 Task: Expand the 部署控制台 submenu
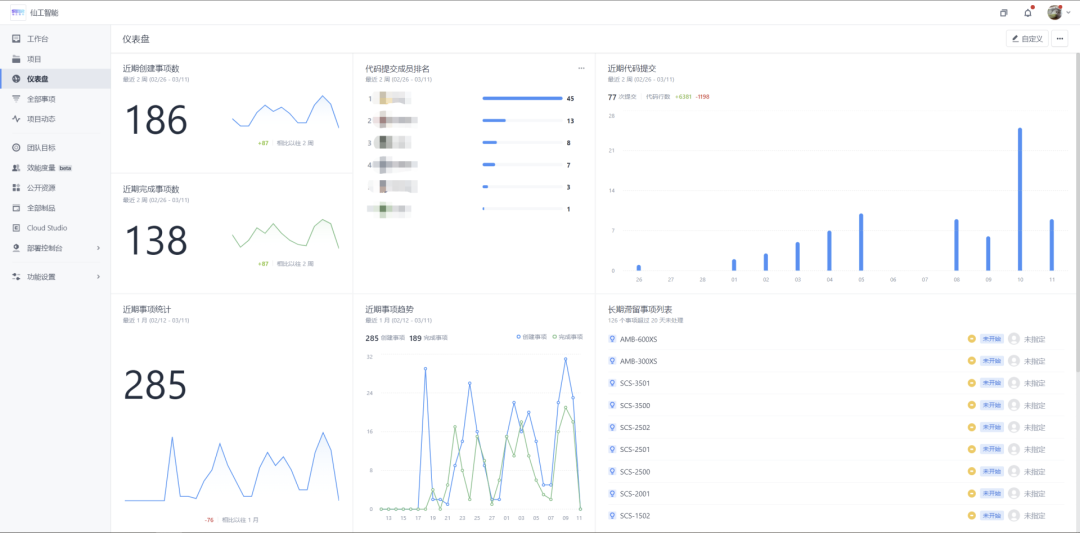(x=97, y=248)
